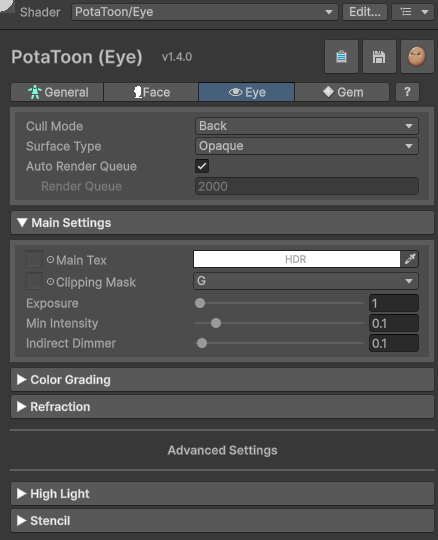Open the material options list menu icon
Screen dimensions: 438x540
click(413, 12)
